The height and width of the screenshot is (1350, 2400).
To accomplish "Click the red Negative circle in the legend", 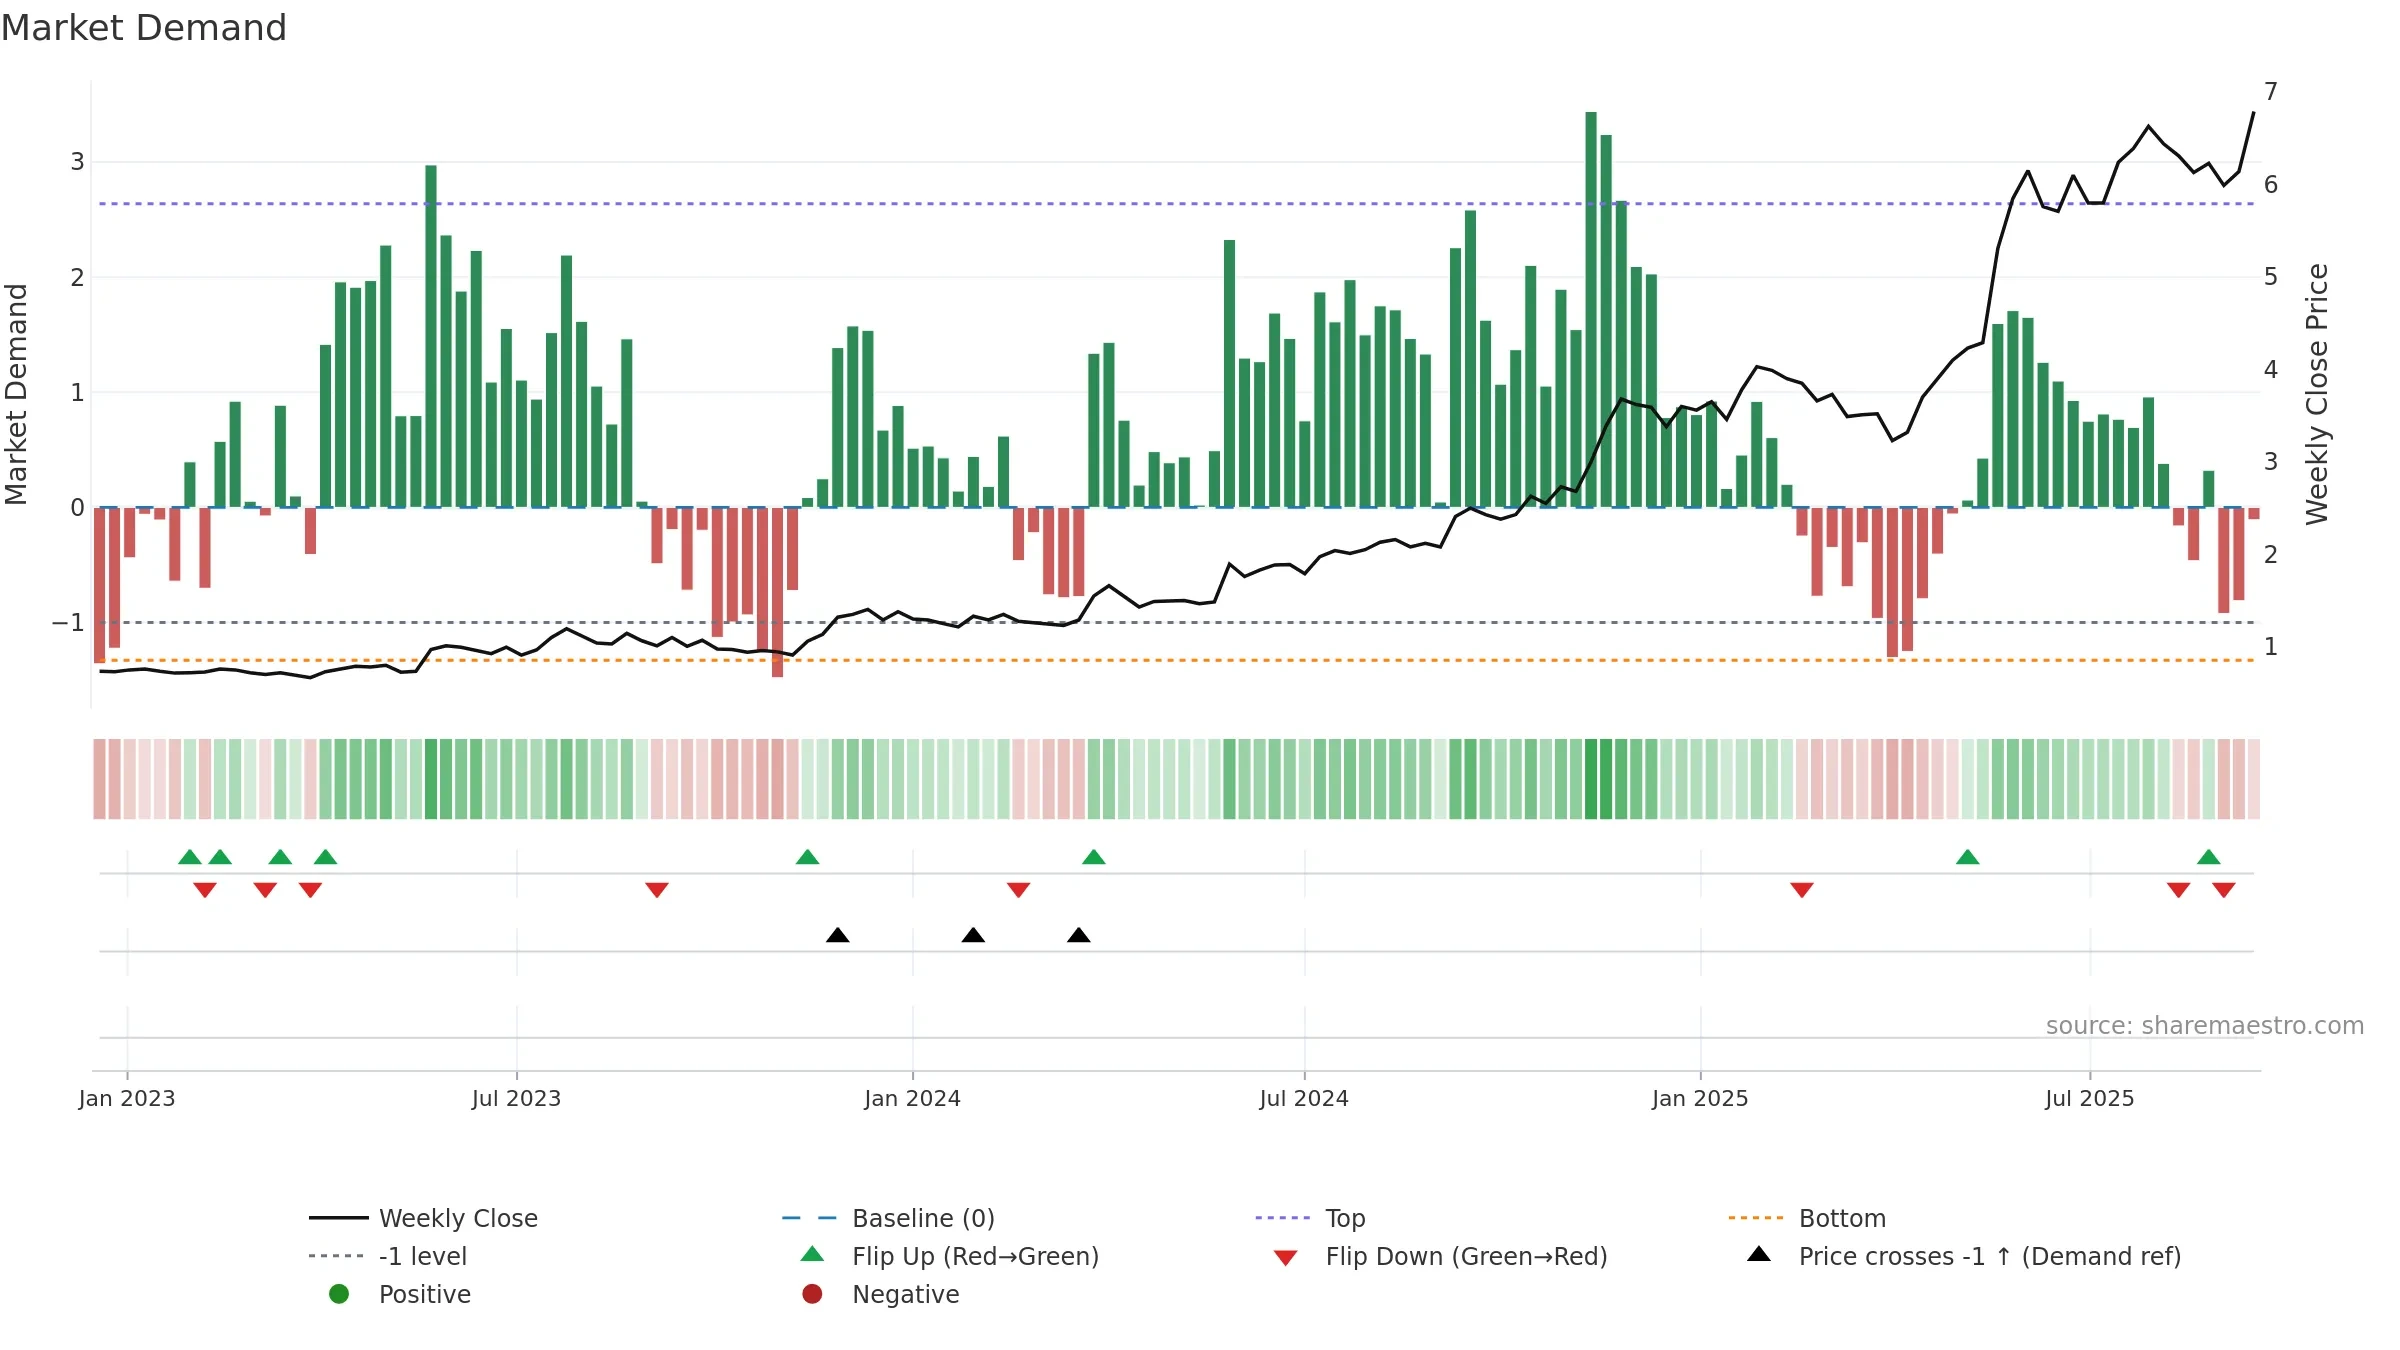I will click(812, 1294).
